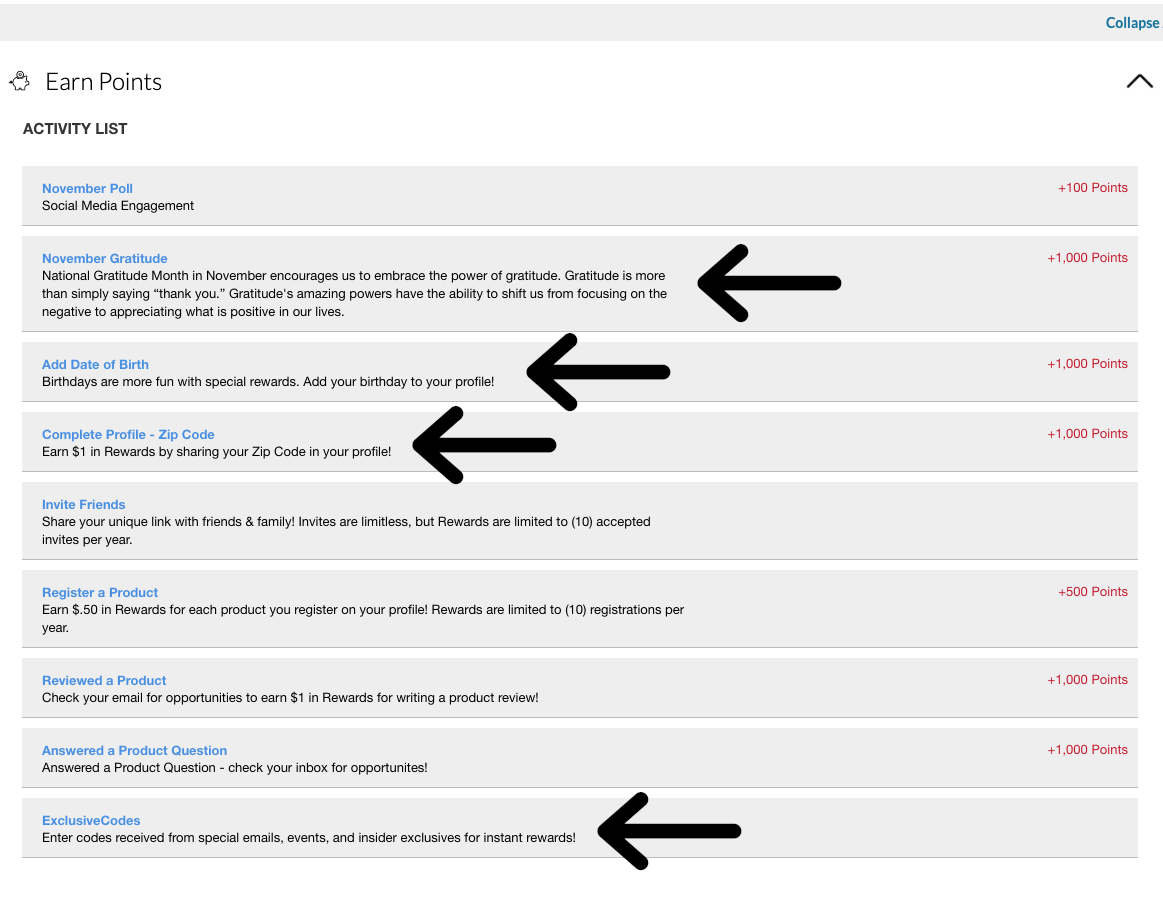Open the November Poll activity

coord(87,188)
